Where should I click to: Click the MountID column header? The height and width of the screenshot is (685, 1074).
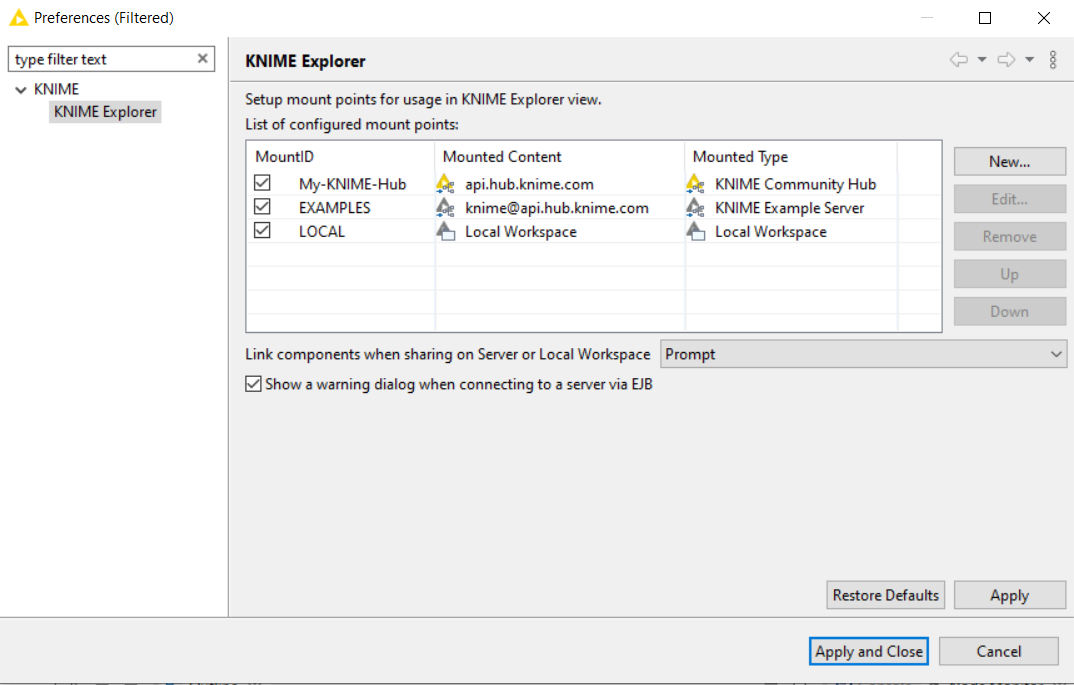340,156
